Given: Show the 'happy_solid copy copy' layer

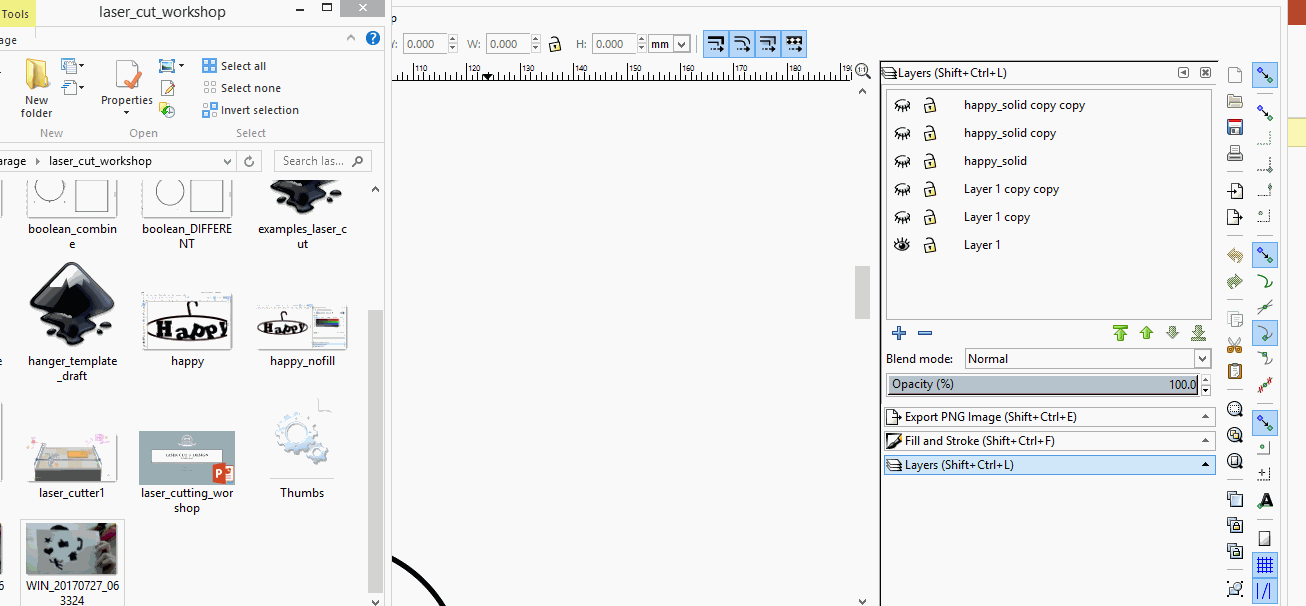Looking at the screenshot, I should [902, 105].
